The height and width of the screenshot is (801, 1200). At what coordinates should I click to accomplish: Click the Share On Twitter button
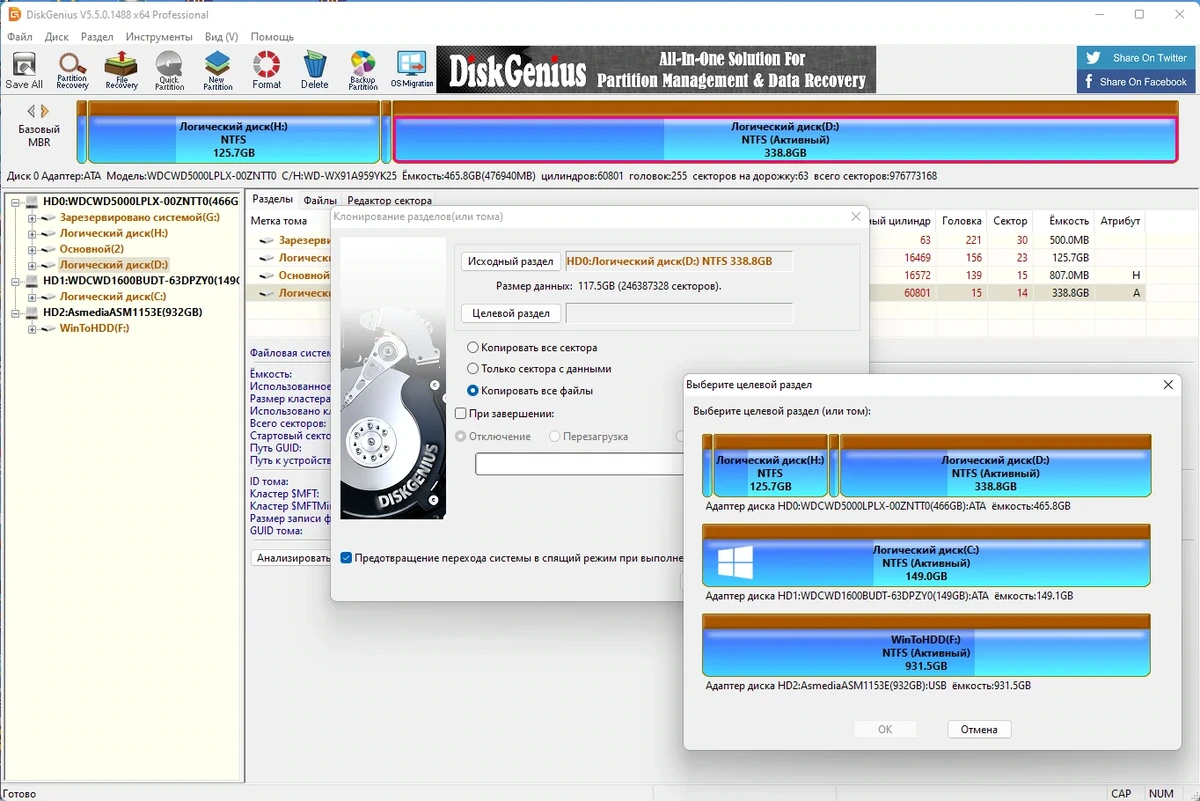point(1137,58)
